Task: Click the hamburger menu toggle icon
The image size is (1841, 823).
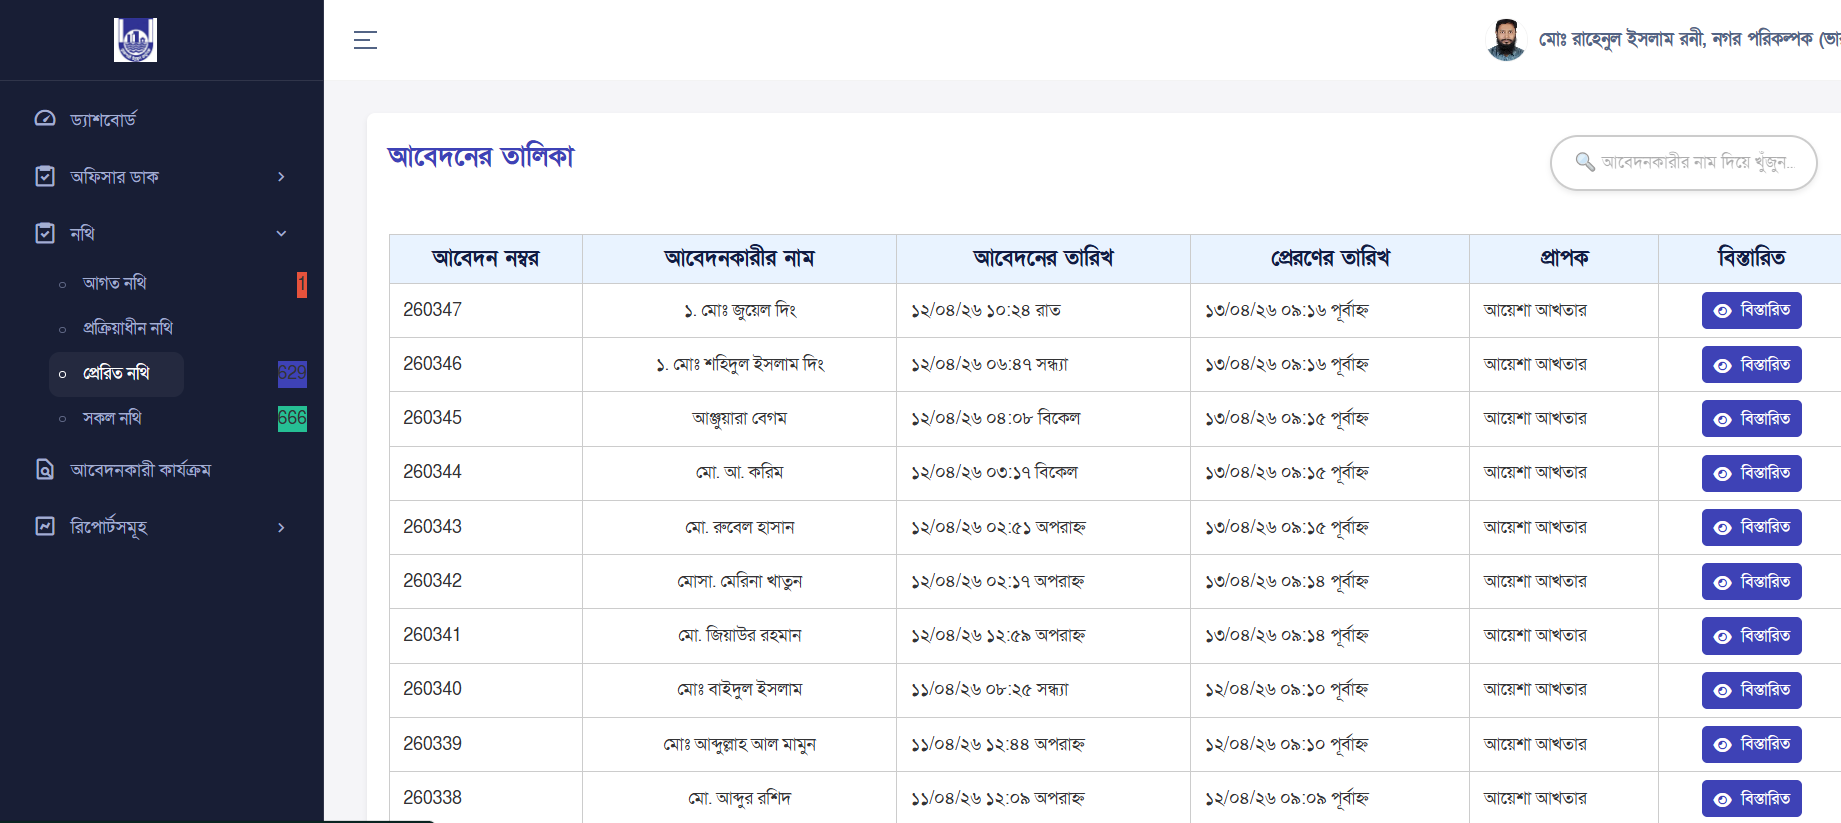Action: tap(365, 40)
